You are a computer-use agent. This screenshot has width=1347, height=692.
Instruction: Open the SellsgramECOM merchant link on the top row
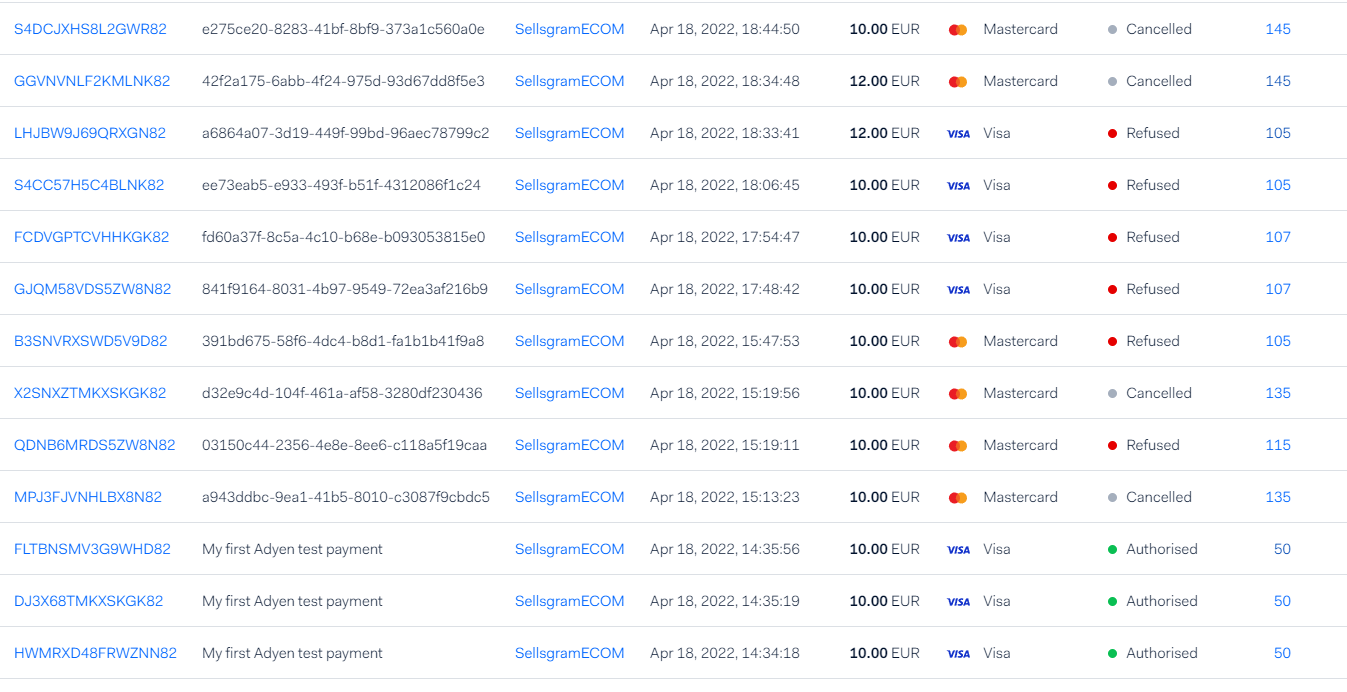[x=569, y=29]
